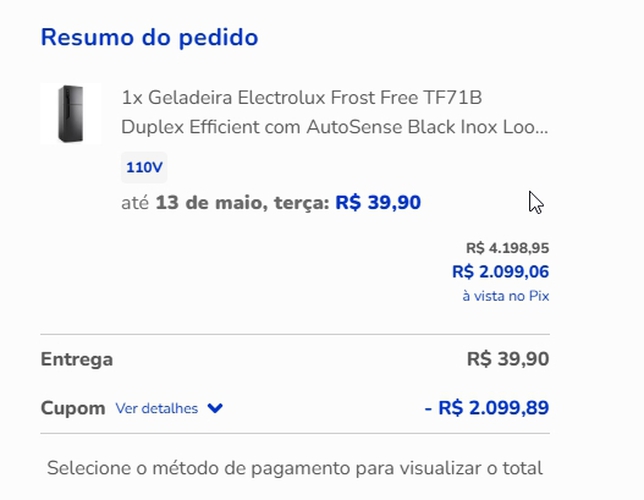Click the Cupom label
644x500 pixels.
pos(73,408)
